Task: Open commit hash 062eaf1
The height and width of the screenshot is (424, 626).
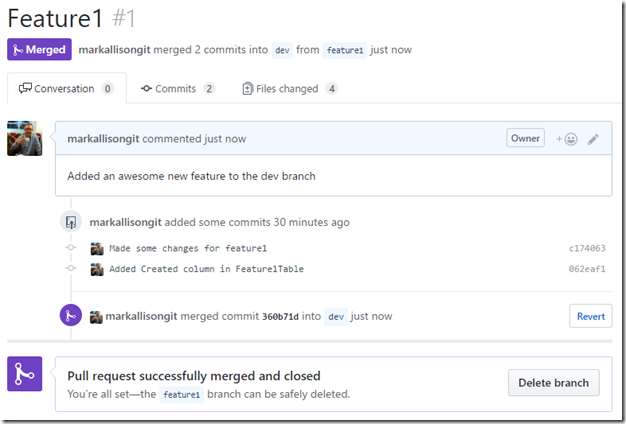Action: (587, 269)
